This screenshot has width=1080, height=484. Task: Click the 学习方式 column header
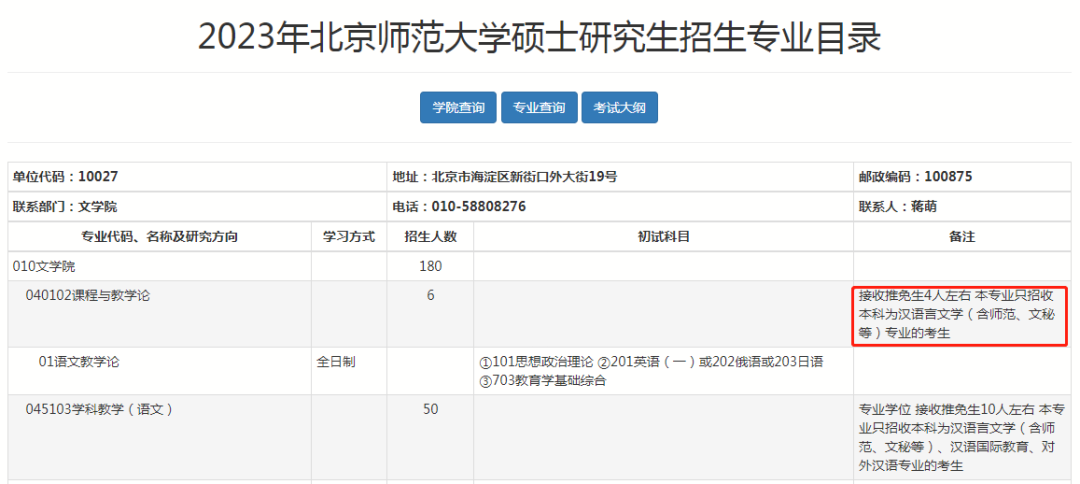[349, 237]
